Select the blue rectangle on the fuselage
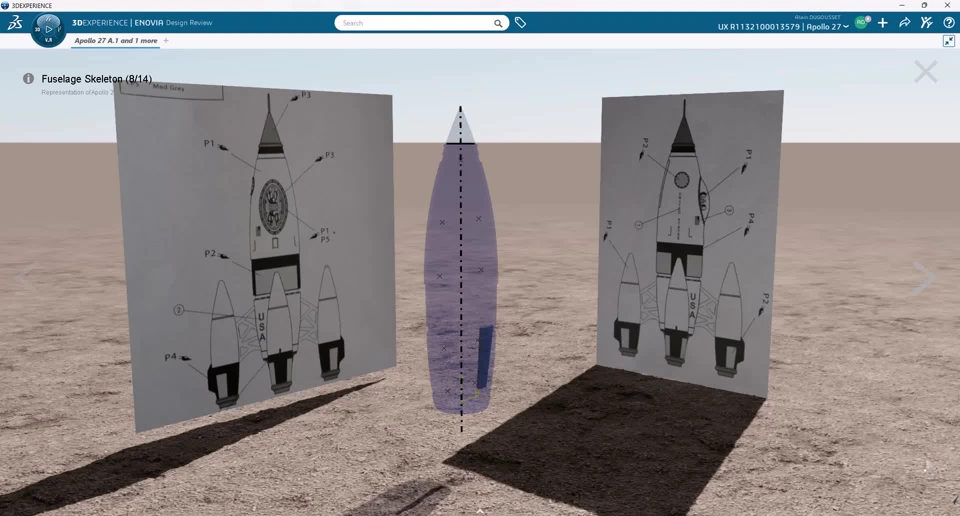 click(x=485, y=357)
